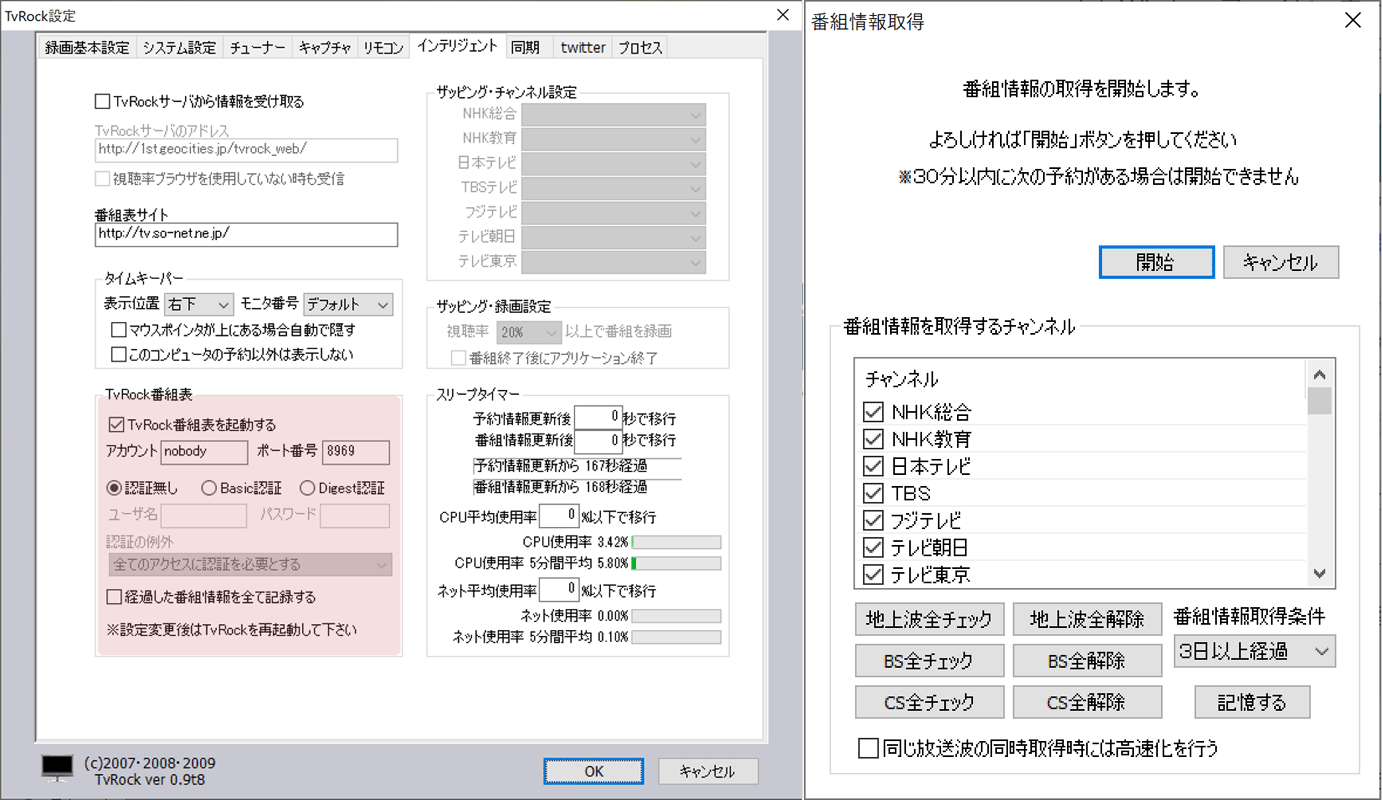The width and height of the screenshot is (1382, 800).
Task: Enable TvRockサーバから情報を受け取る checkbox
Action: point(102,101)
